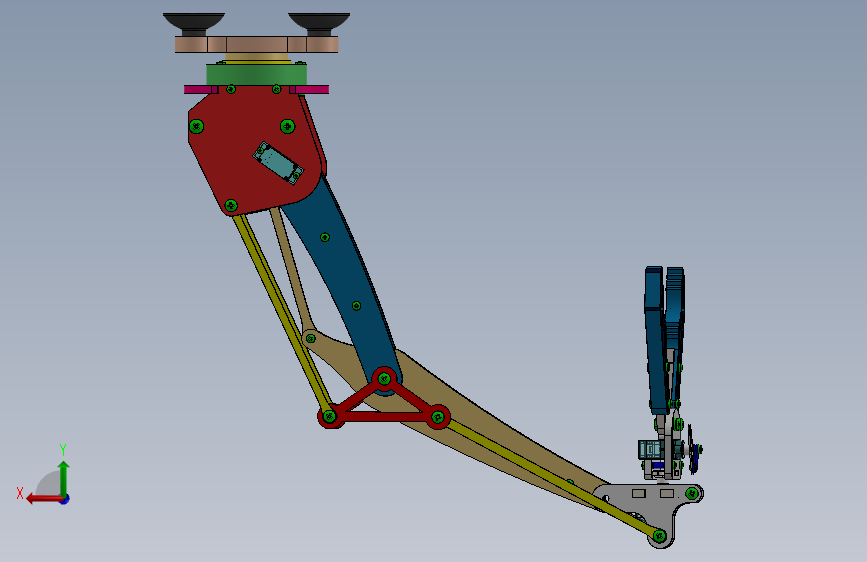Viewport: 867px width, 562px height.
Task: Select the dark gear beside gripper servo
Action: click(692, 449)
